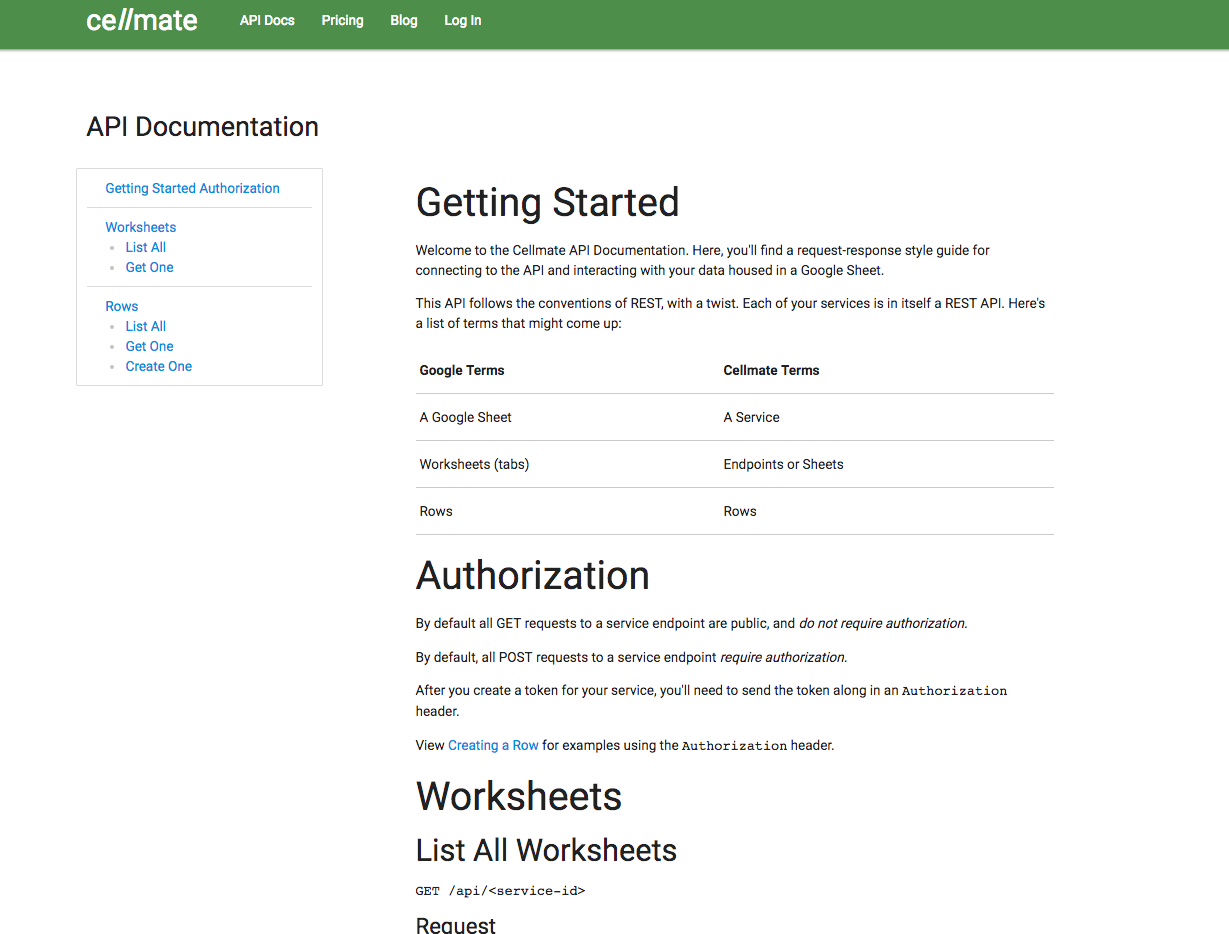
Task: Open API Docs in the top navigation
Action: pyautogui.click(x=267, y=20)
